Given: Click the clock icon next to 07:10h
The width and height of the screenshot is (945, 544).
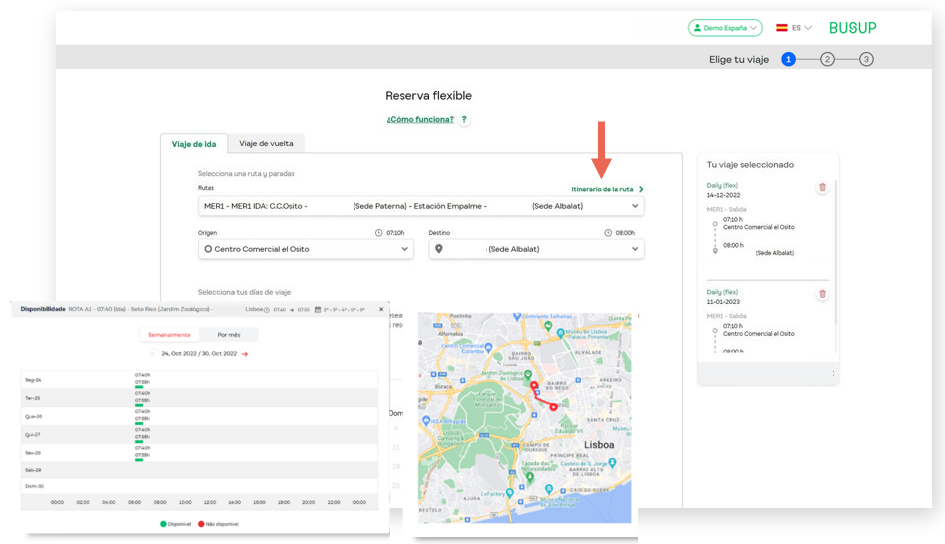Looking at the screenshot, I should [x=378, y=233].
